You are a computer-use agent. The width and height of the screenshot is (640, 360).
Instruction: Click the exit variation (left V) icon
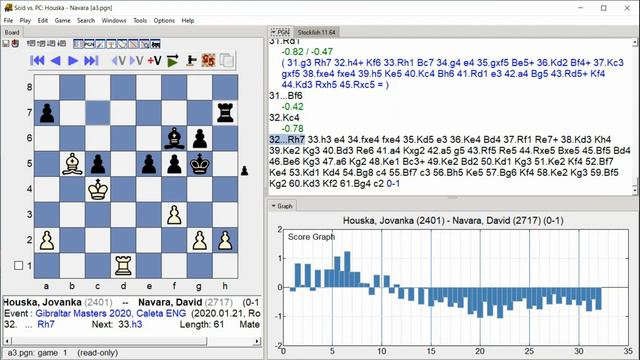(119, 60)
